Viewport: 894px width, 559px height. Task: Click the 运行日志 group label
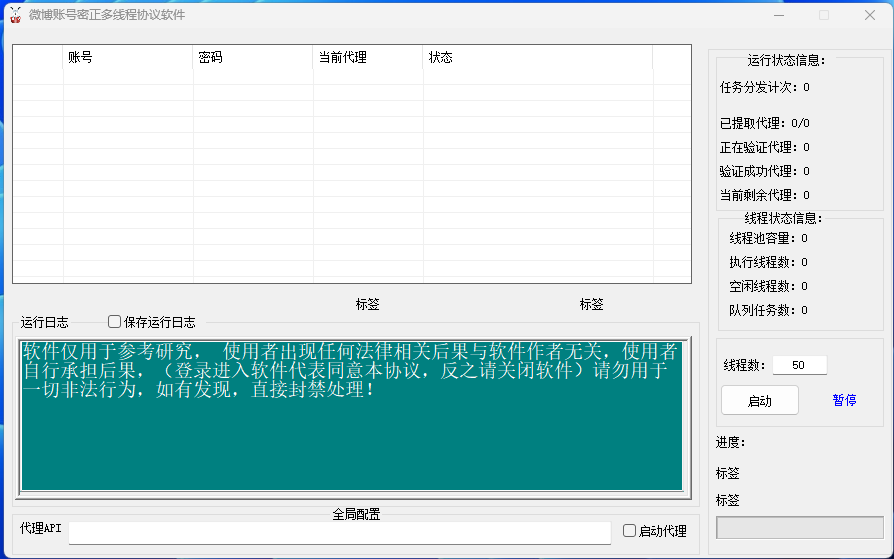[44, 322]
